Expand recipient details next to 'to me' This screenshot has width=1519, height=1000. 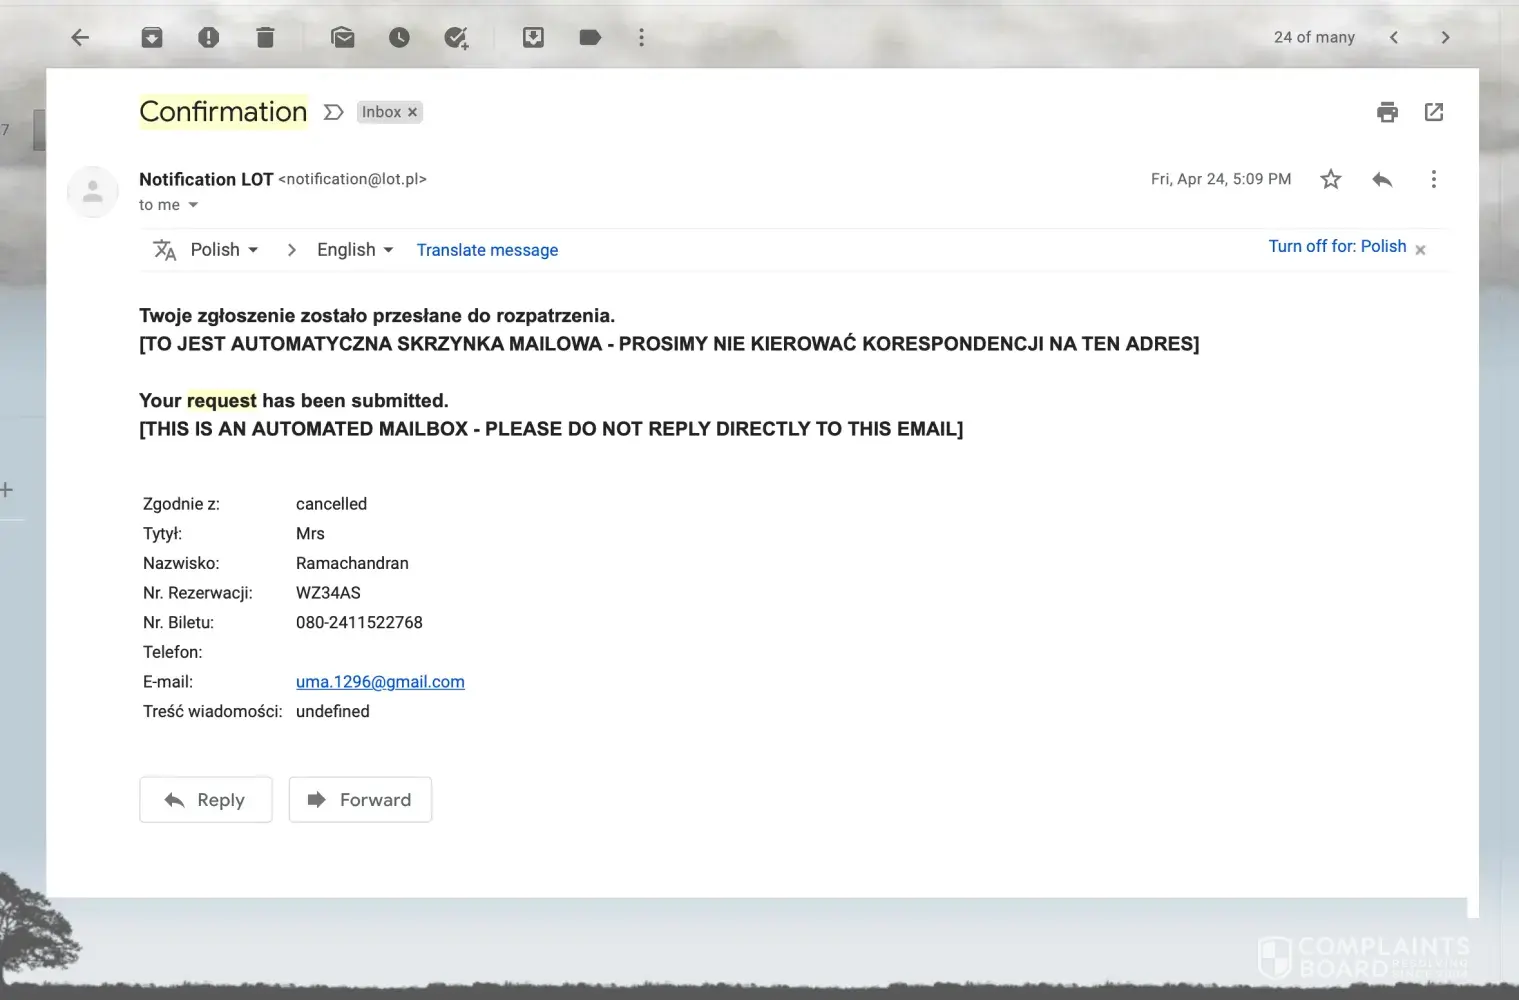pos(193,205)
